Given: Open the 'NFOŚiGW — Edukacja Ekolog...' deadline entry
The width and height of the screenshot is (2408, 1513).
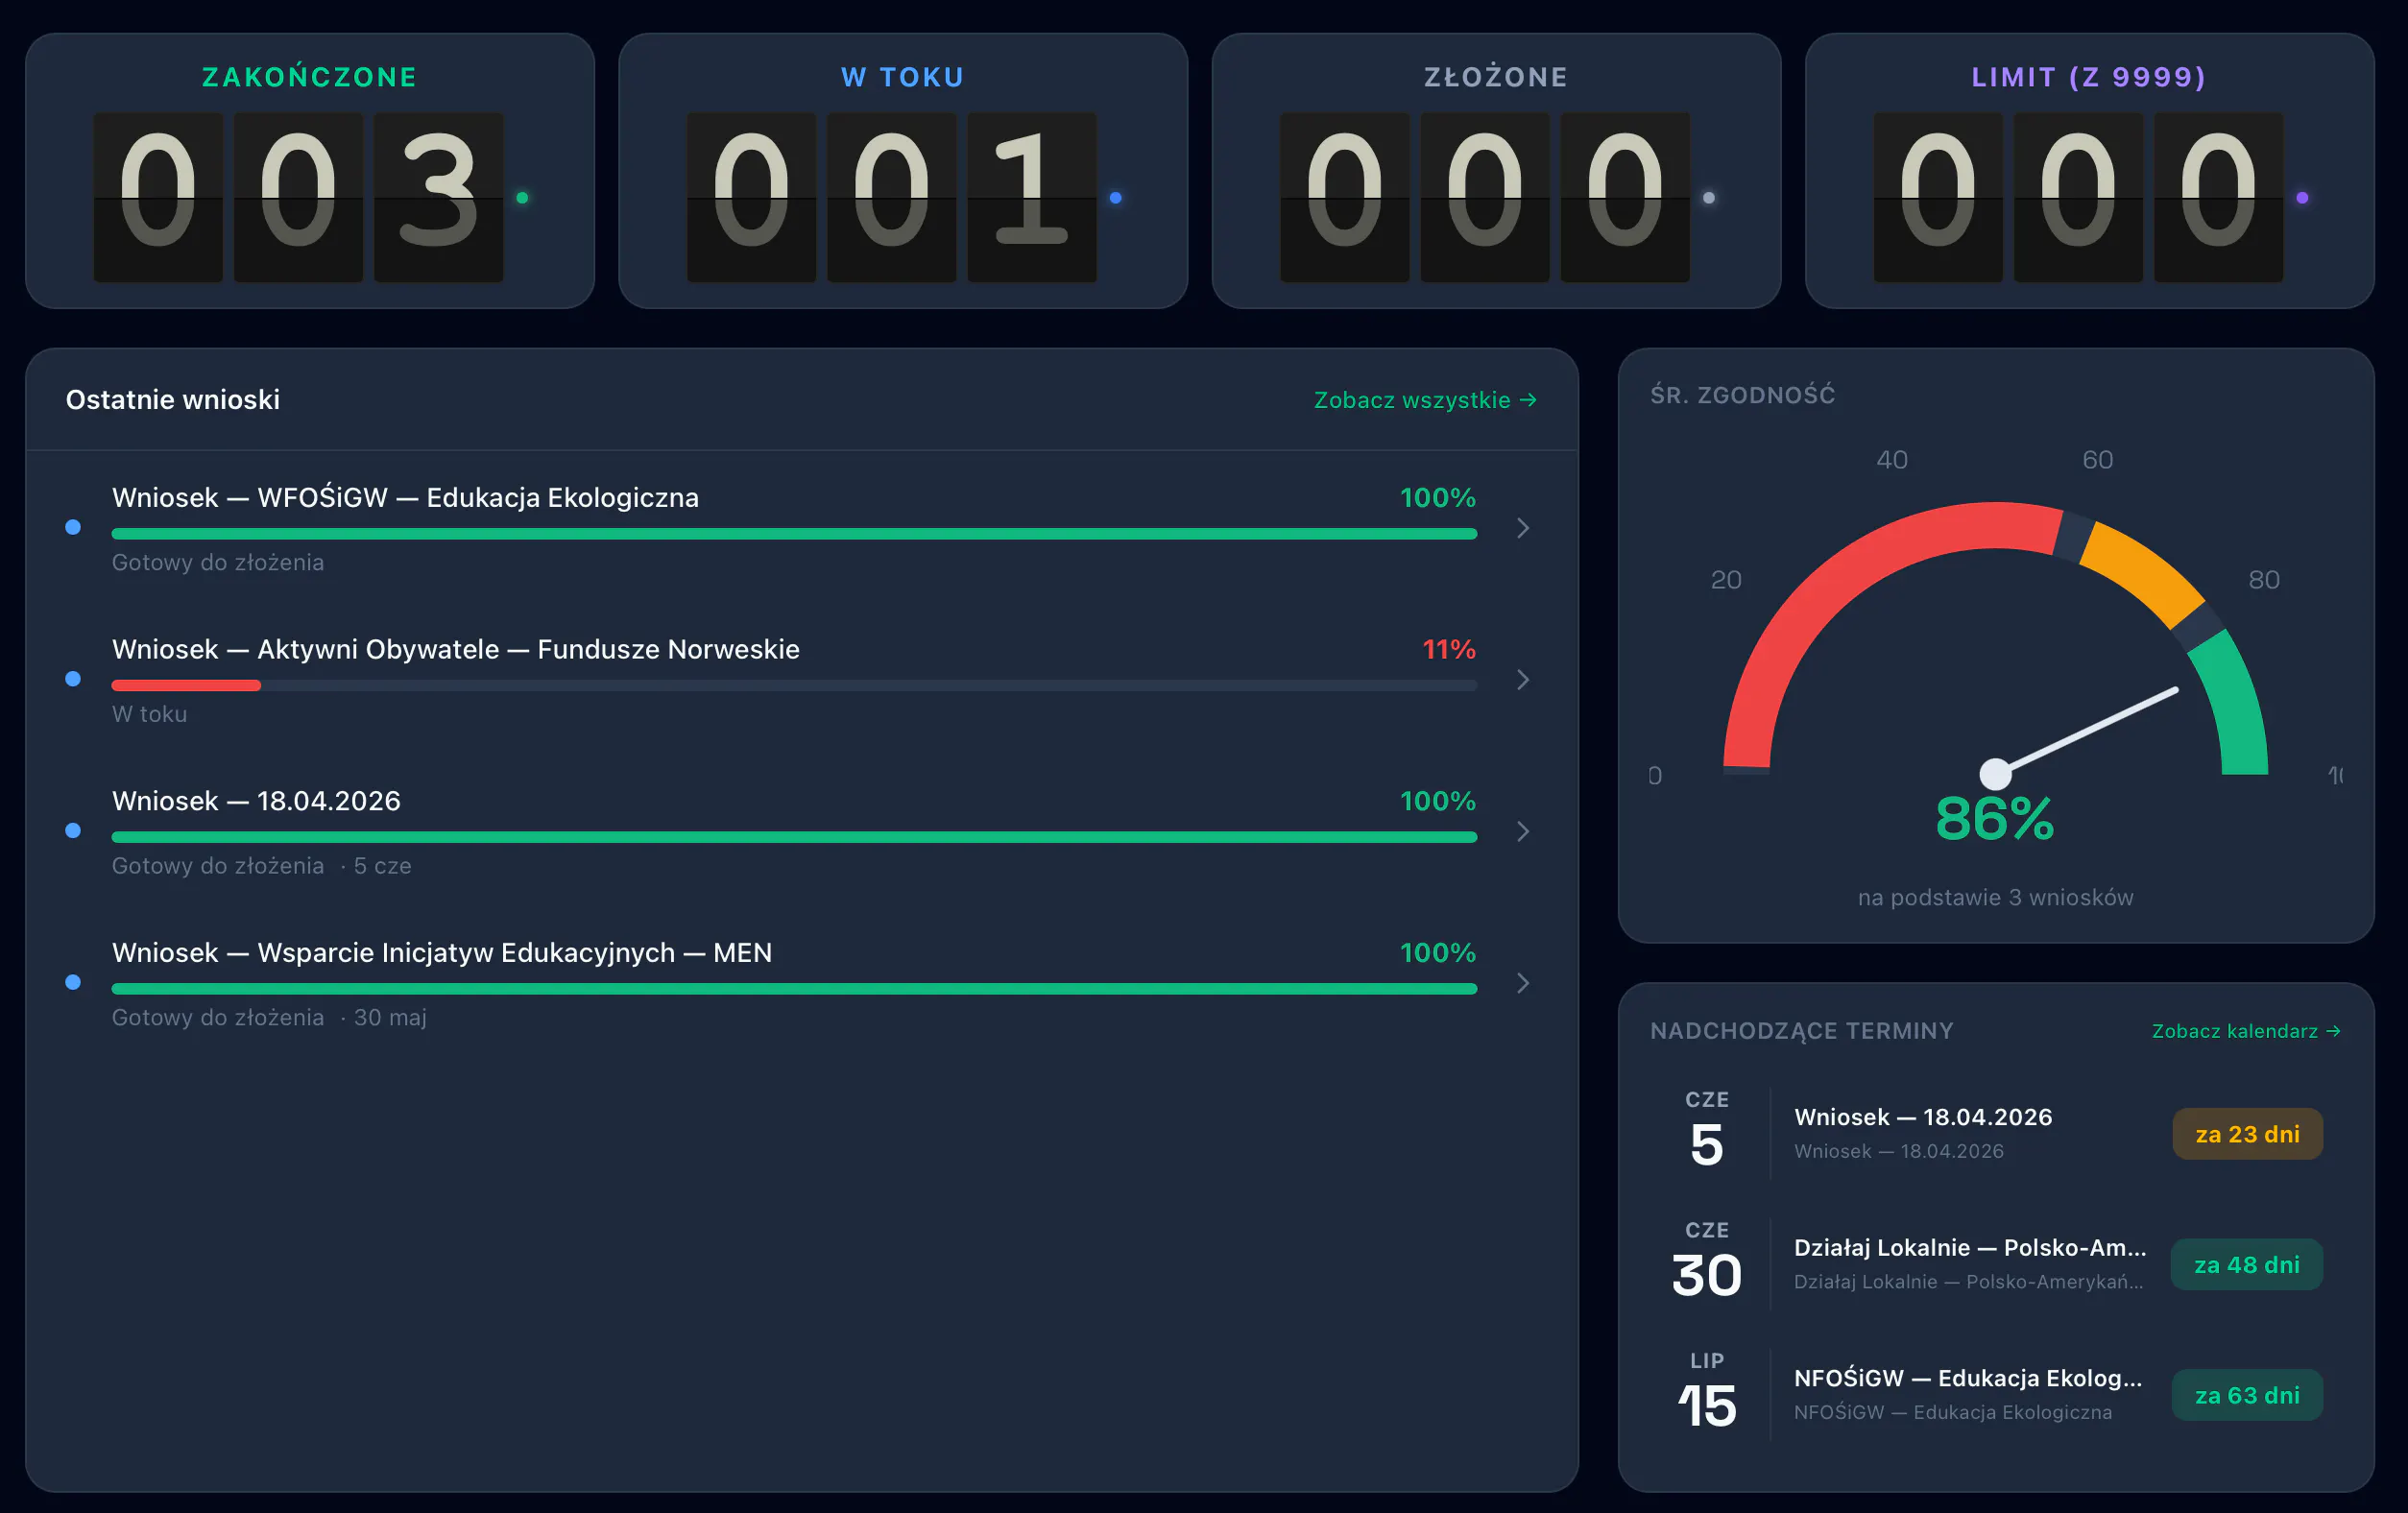Looking at the screenshot, I should (x=1968, y=1378).
